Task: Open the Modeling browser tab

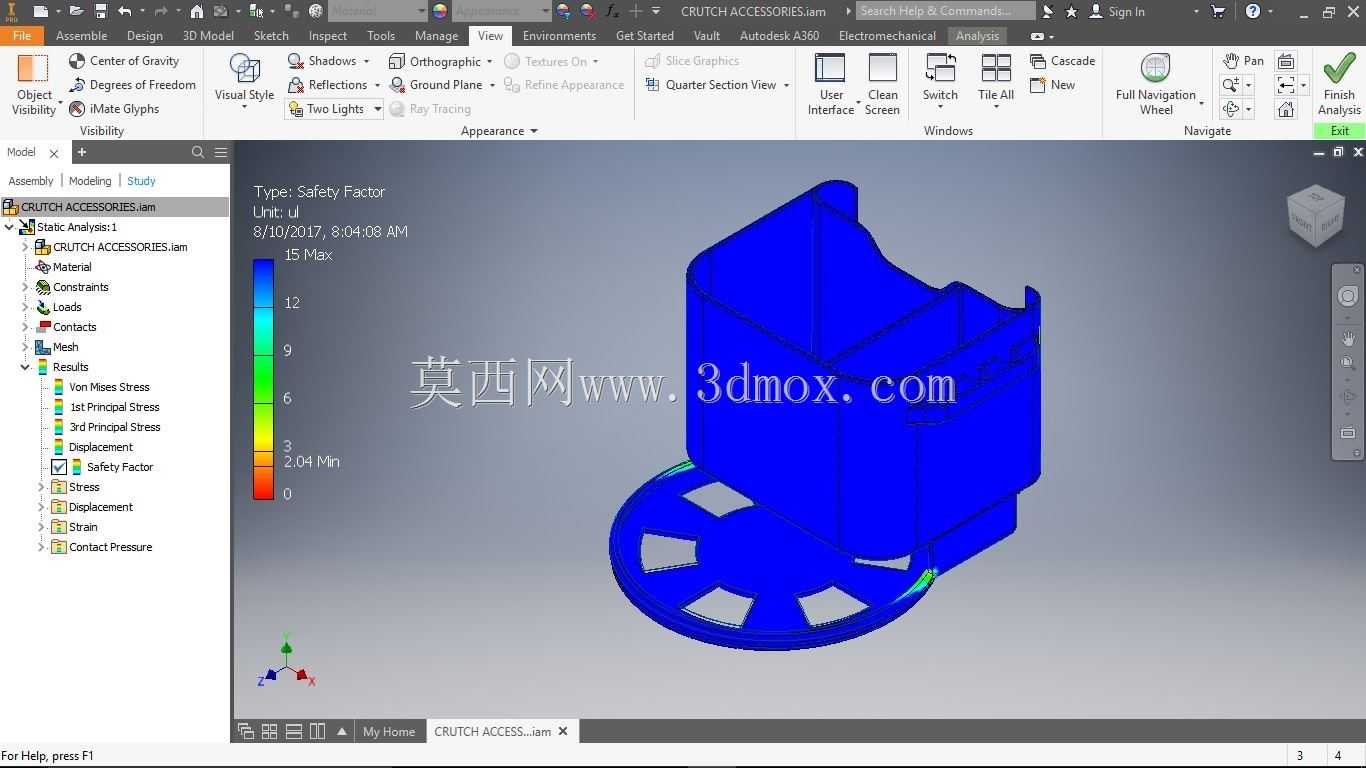Action: [x=90, y=181]
